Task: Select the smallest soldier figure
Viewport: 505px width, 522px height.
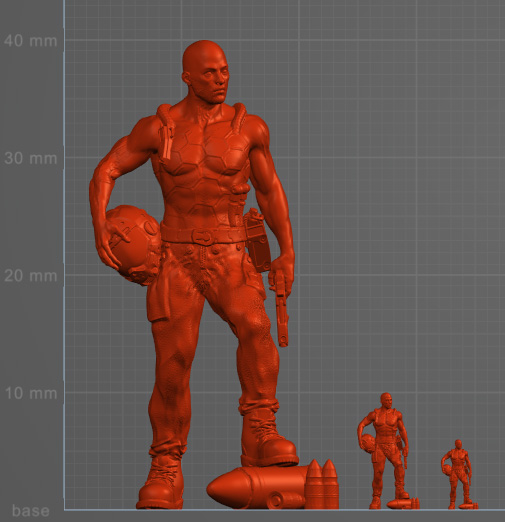Action: tap(459, 475)
